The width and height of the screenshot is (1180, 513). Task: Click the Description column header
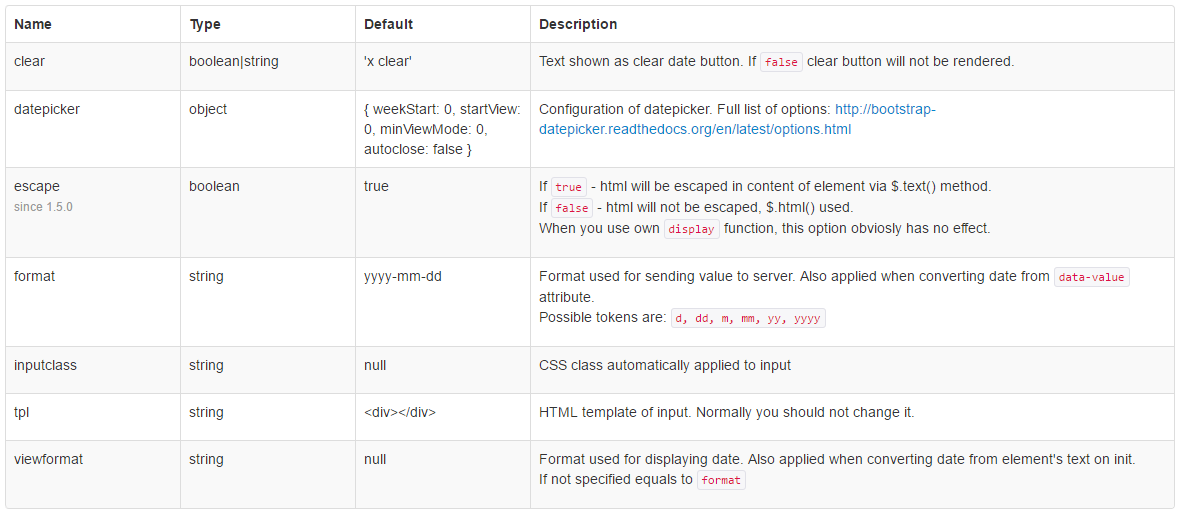point(578,24)
